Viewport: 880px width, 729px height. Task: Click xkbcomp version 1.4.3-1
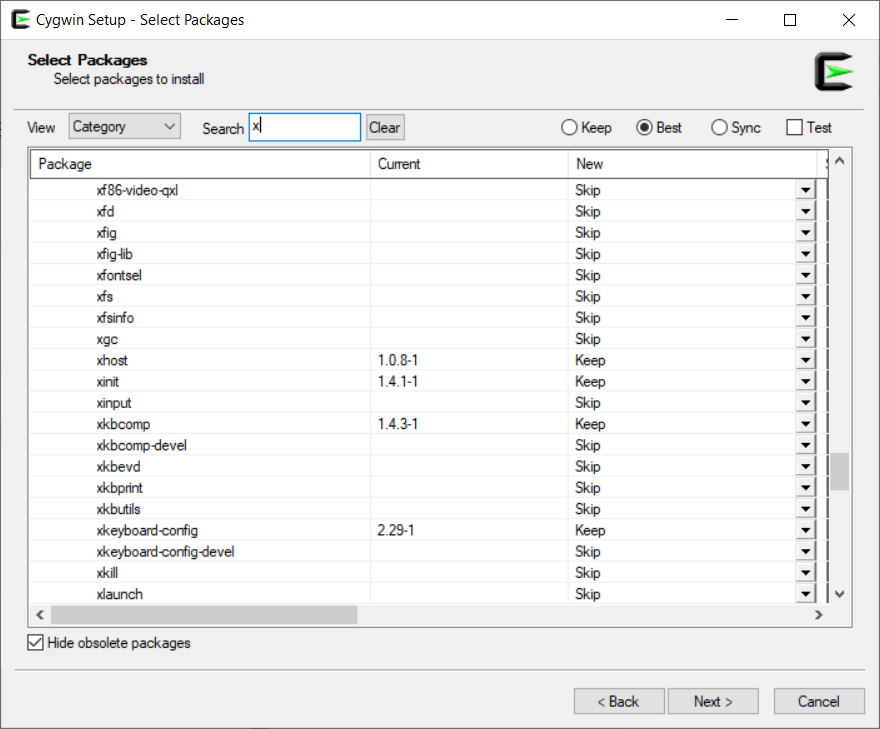point(397,424)
